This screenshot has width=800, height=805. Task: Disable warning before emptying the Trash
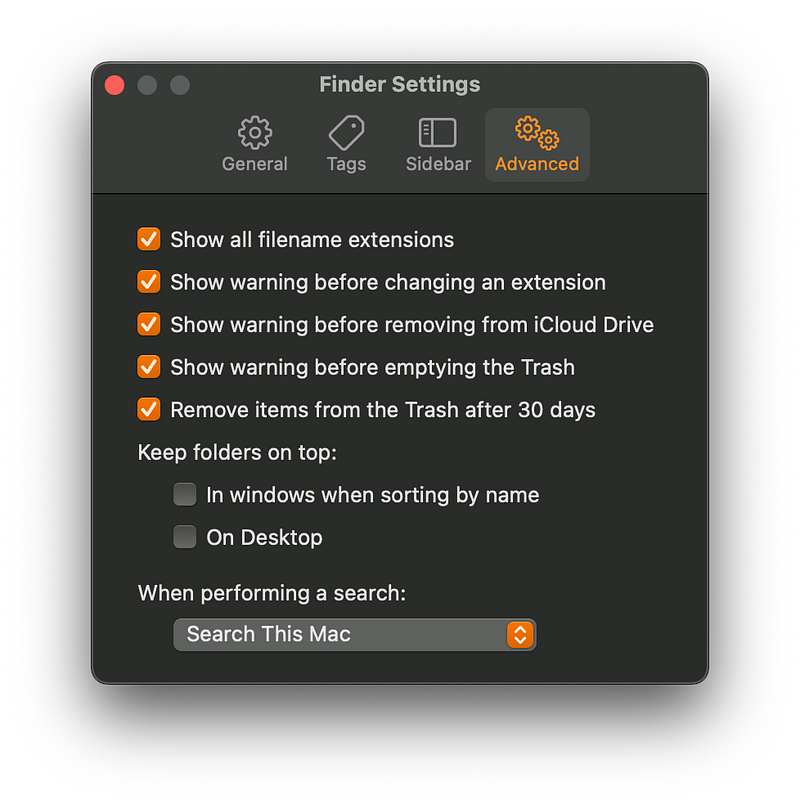tap(148, 367)
